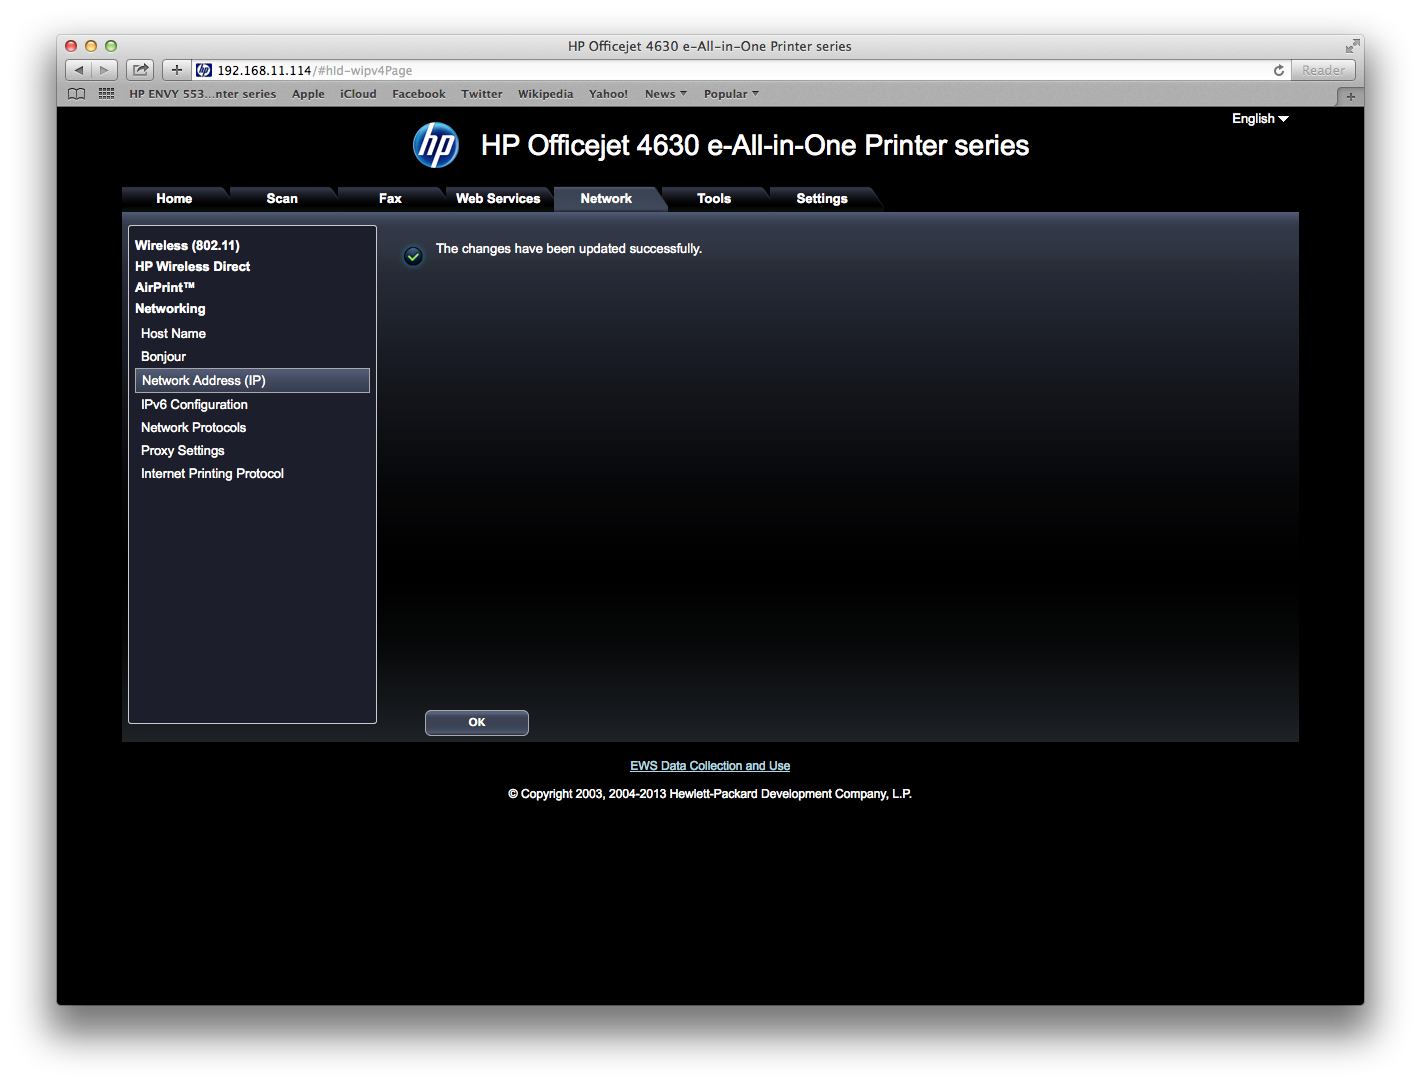The height and width of the screenshot is (1084, 1421).
Task: Expand the News bookmarks folder
Action: pyautogui.click(x=666, y=94)
